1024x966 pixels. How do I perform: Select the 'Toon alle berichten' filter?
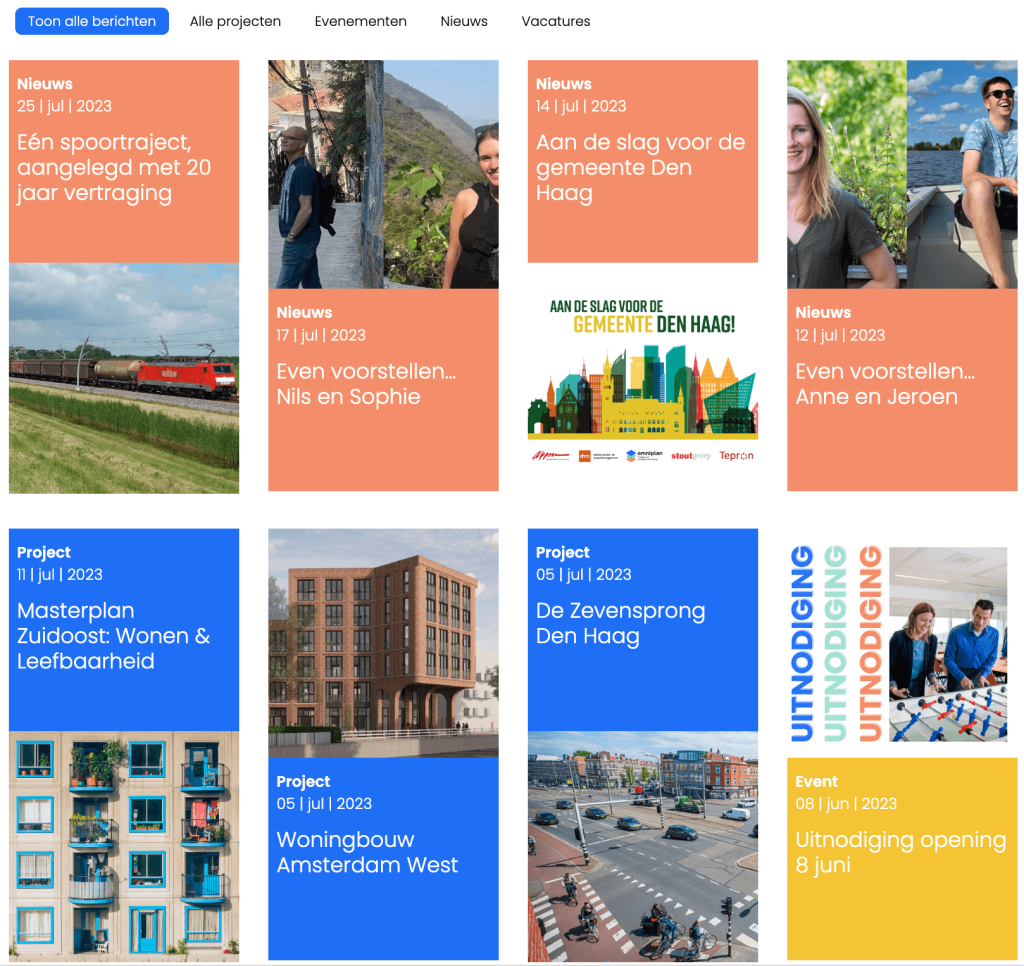91,20
